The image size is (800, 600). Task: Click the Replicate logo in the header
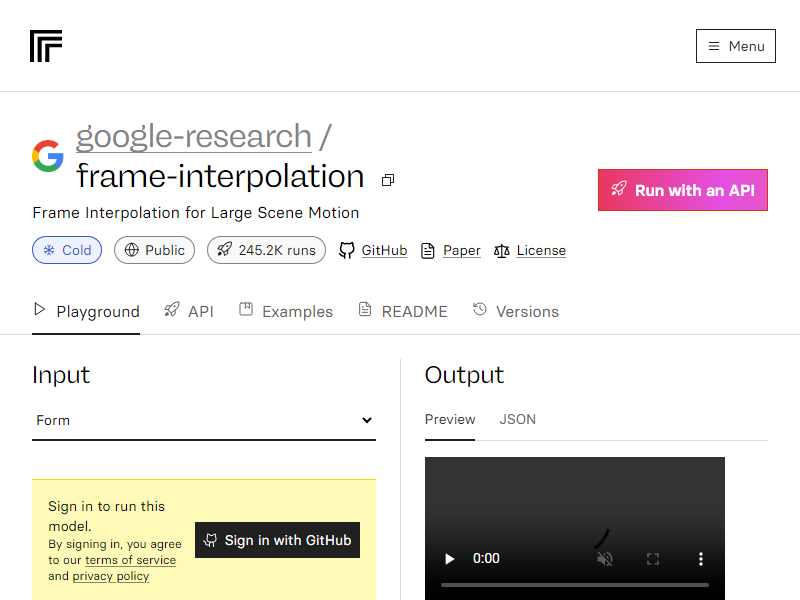46,46
